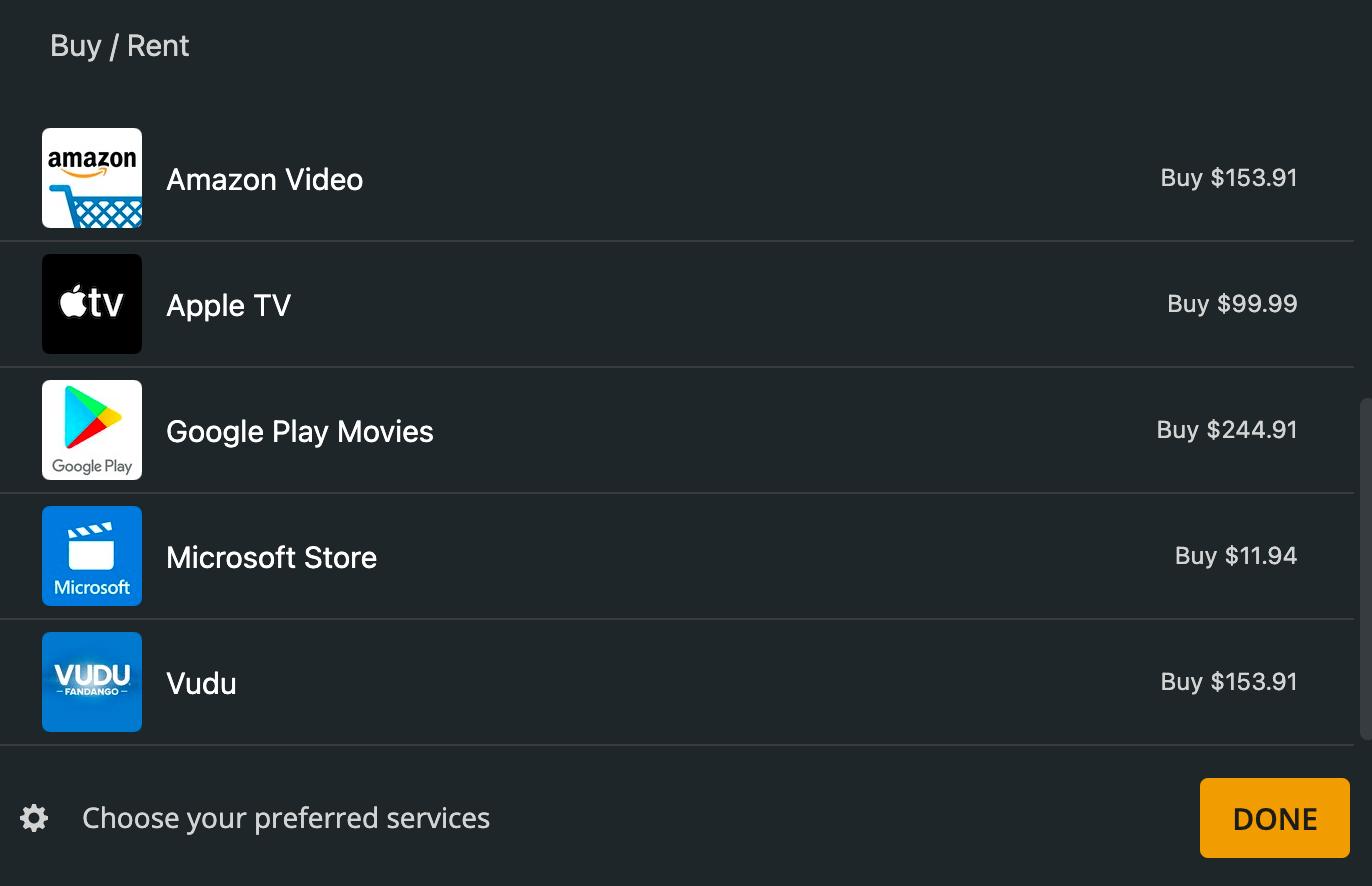Buy on Amazon Video for $153.91
The height and width of the screenshot is (886, 1372).
[1229, 178]
